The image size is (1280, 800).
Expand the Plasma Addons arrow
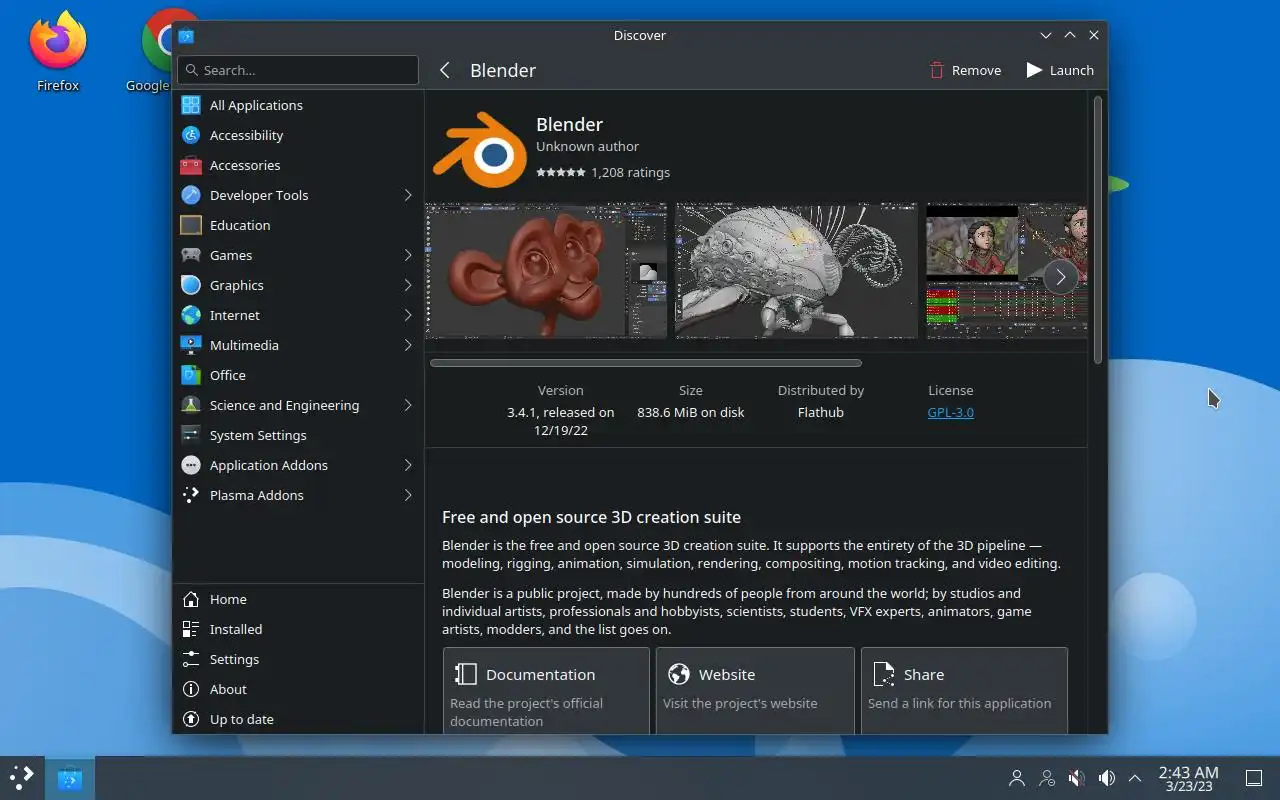click(408, 495)
